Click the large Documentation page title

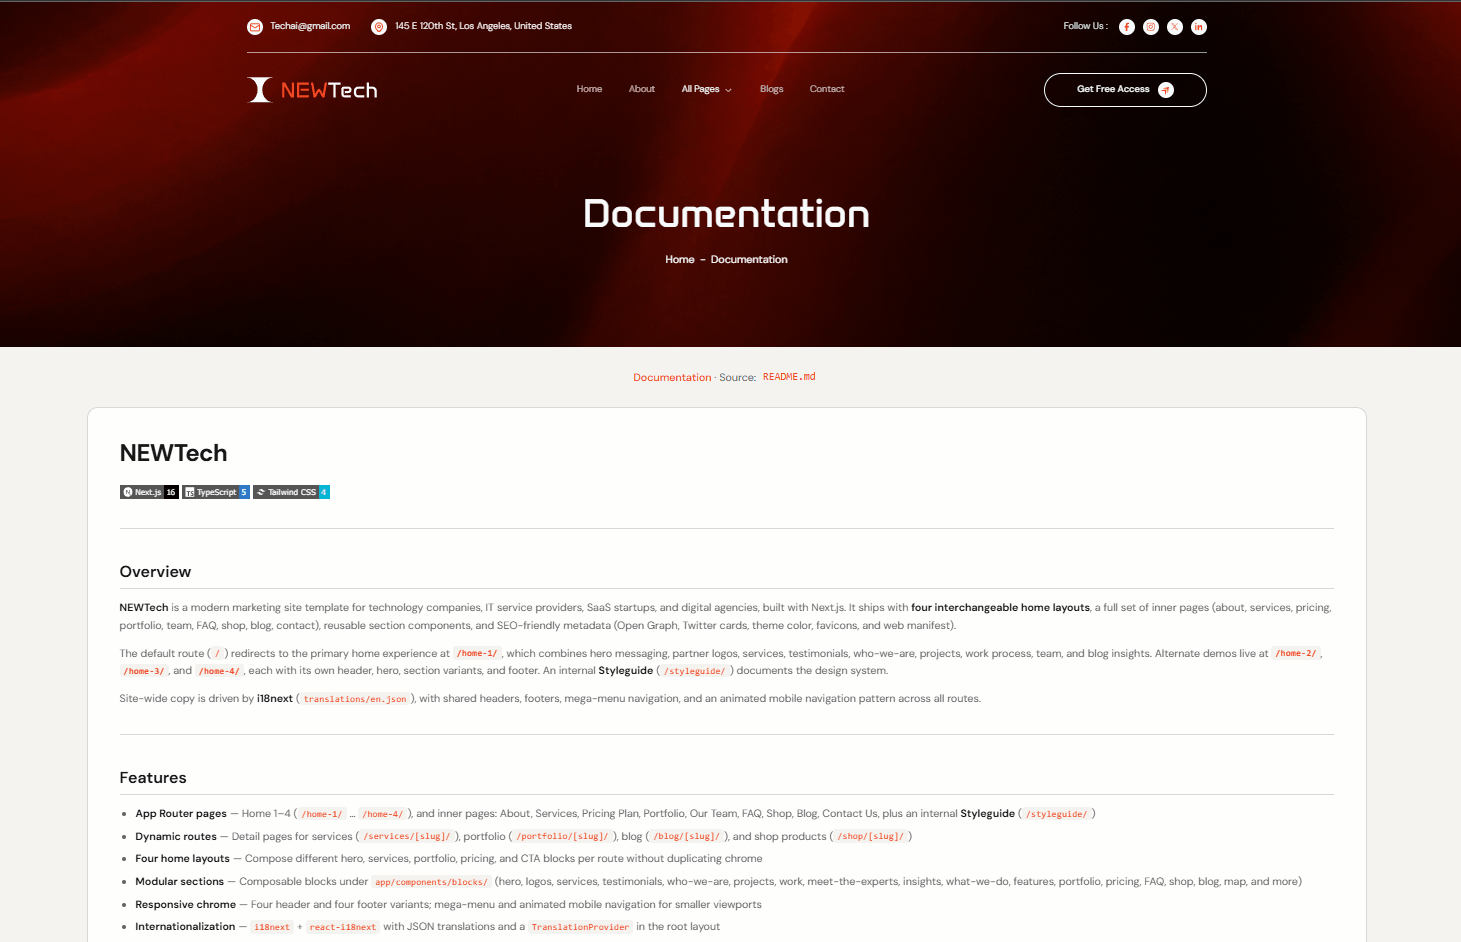click(x=726, y=214)
